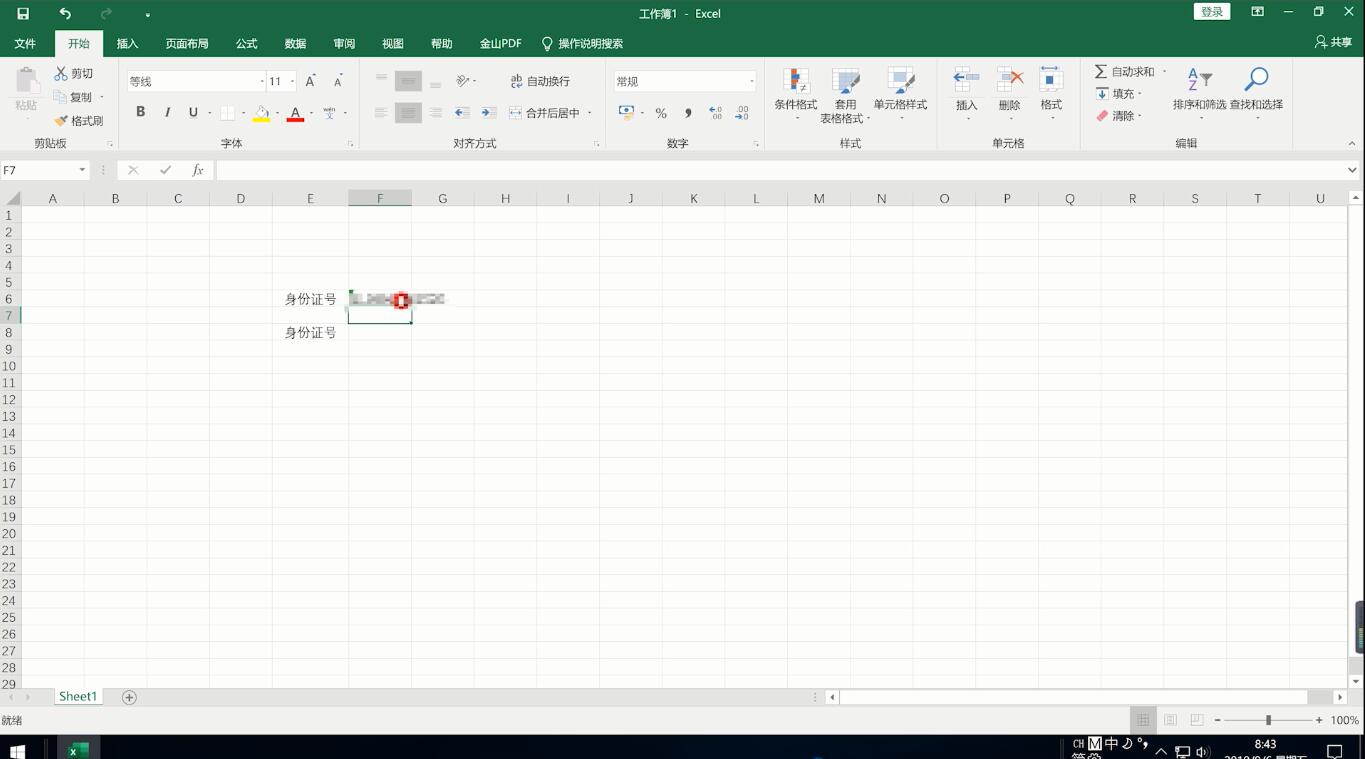Viewport: 1365px width, 759px height.
Task: Switch to the Data (数据) tab
Action: click(295, 44)
